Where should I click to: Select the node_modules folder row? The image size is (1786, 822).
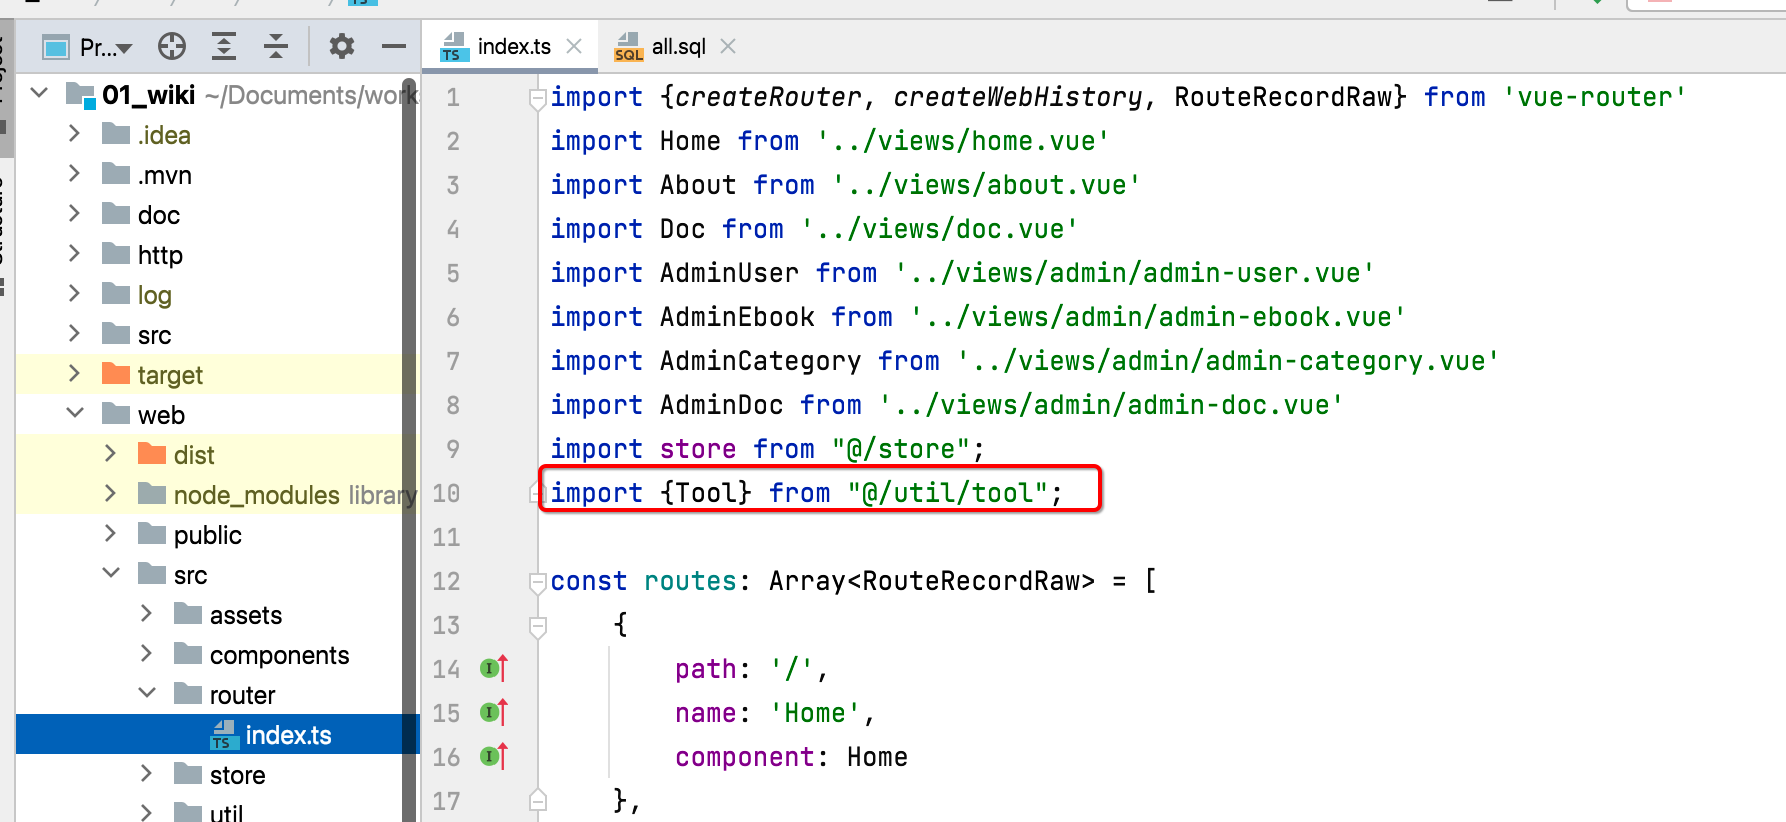pyautogui.click(x=210, y=494)
